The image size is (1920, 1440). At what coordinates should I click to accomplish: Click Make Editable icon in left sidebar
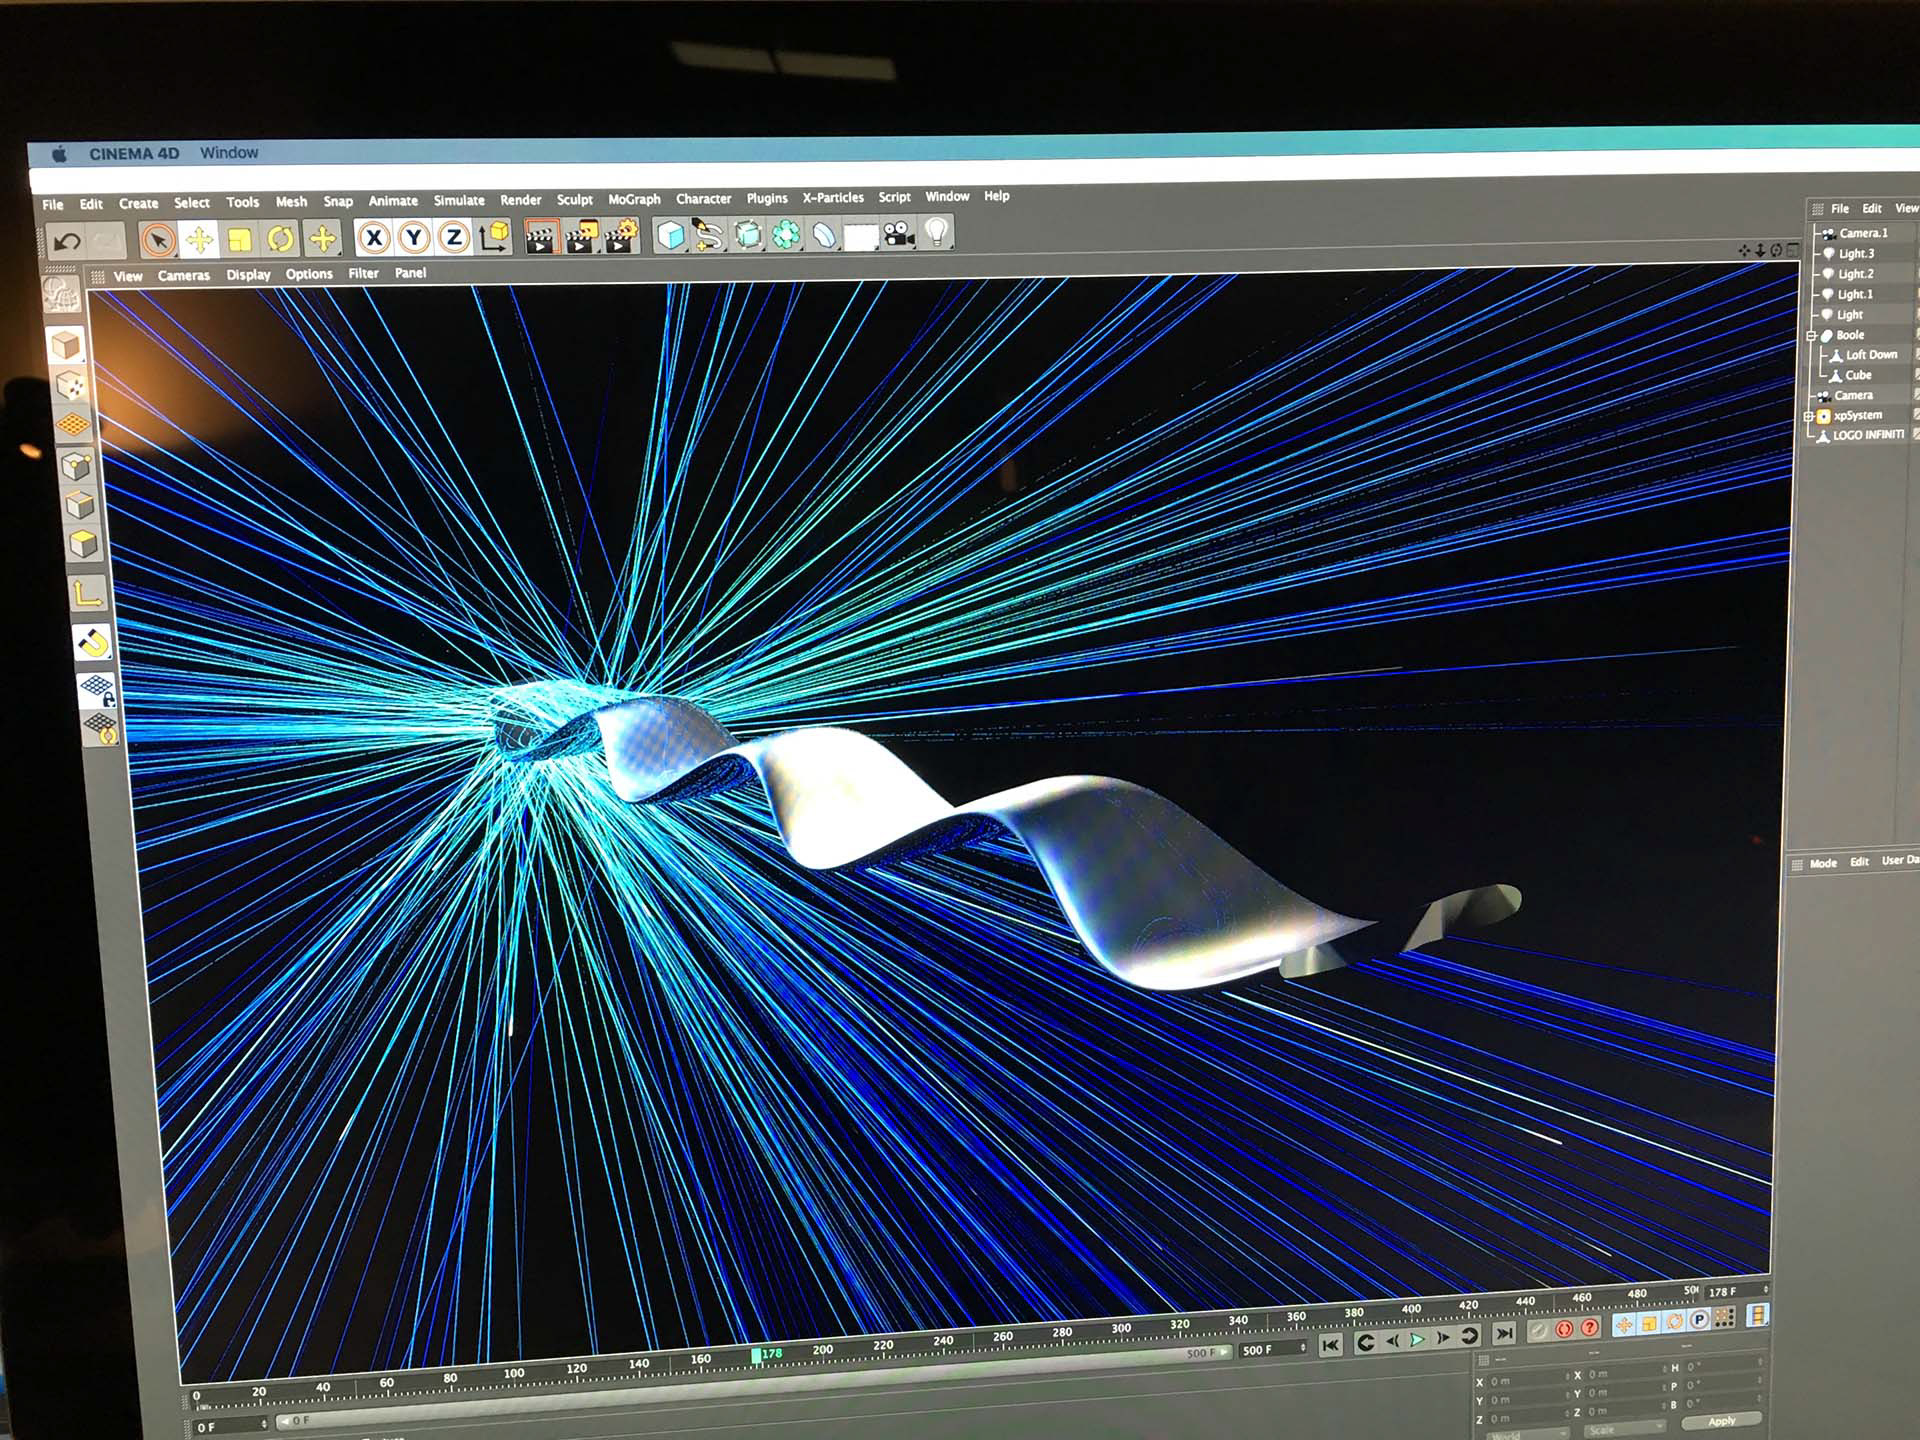point(62,295)
